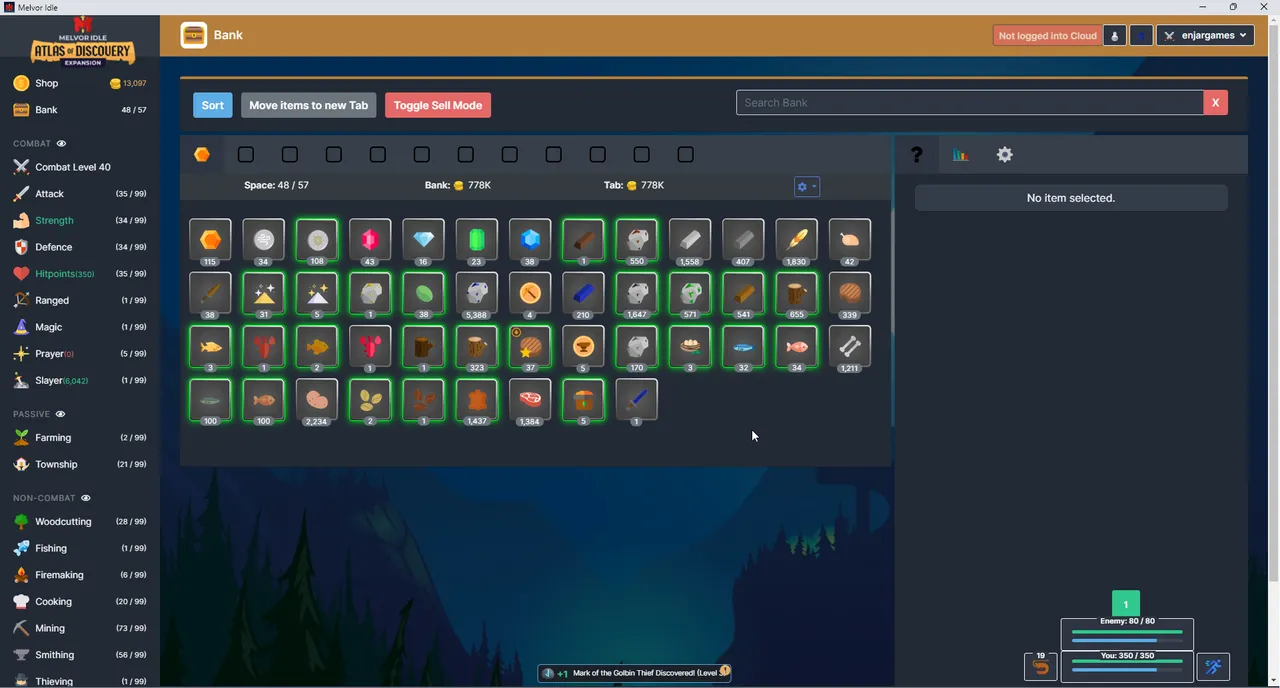Screen dimensions: 1280x688
Task: Click the Search Bank input field
Action: coord(970,102)
